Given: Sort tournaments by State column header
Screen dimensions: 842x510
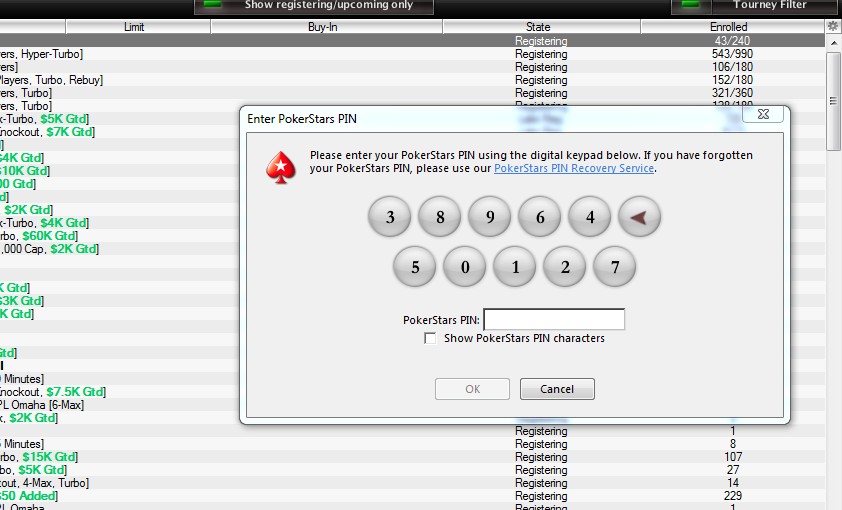Looking at the screenshot, I should coord(542,27).
